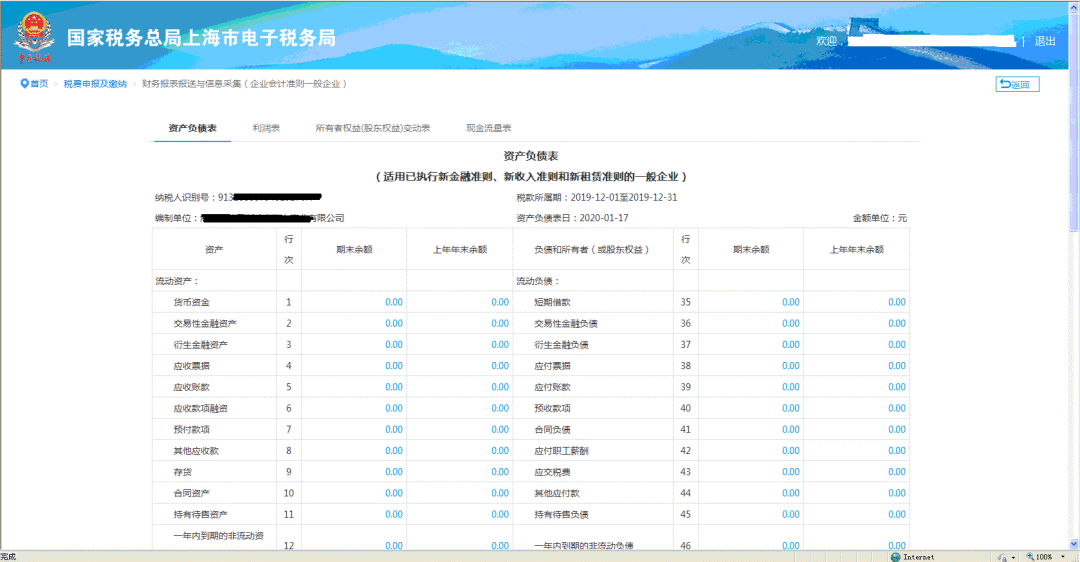Click 持有待售负债 上年年末余额 value
1080x562 pixels.
pyautogui.click(x=897, y=514)
